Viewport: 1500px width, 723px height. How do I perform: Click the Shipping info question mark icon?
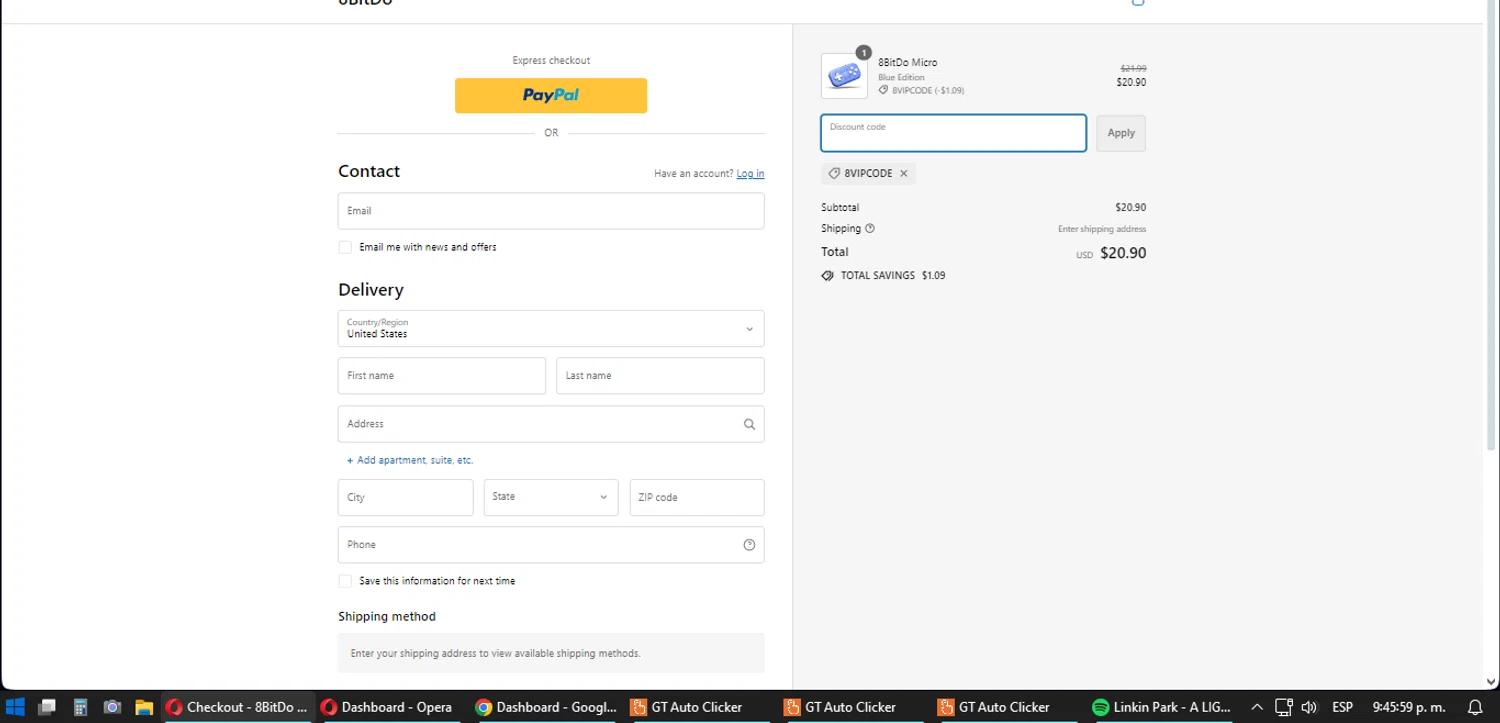pos(870,228)
